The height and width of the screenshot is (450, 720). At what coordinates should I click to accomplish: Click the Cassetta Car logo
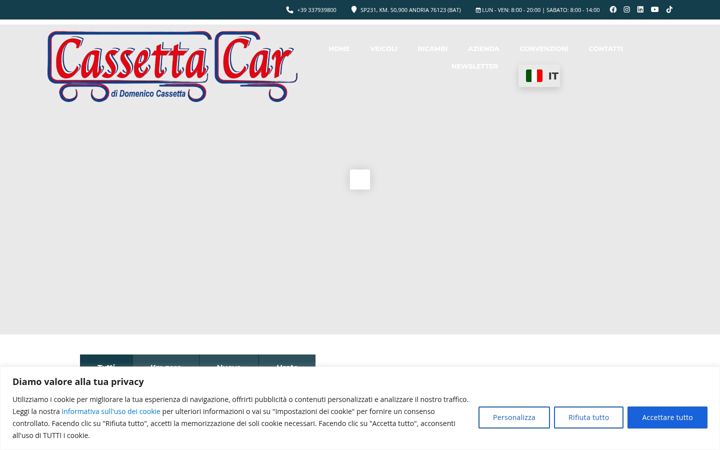click(x=173, y=66)
